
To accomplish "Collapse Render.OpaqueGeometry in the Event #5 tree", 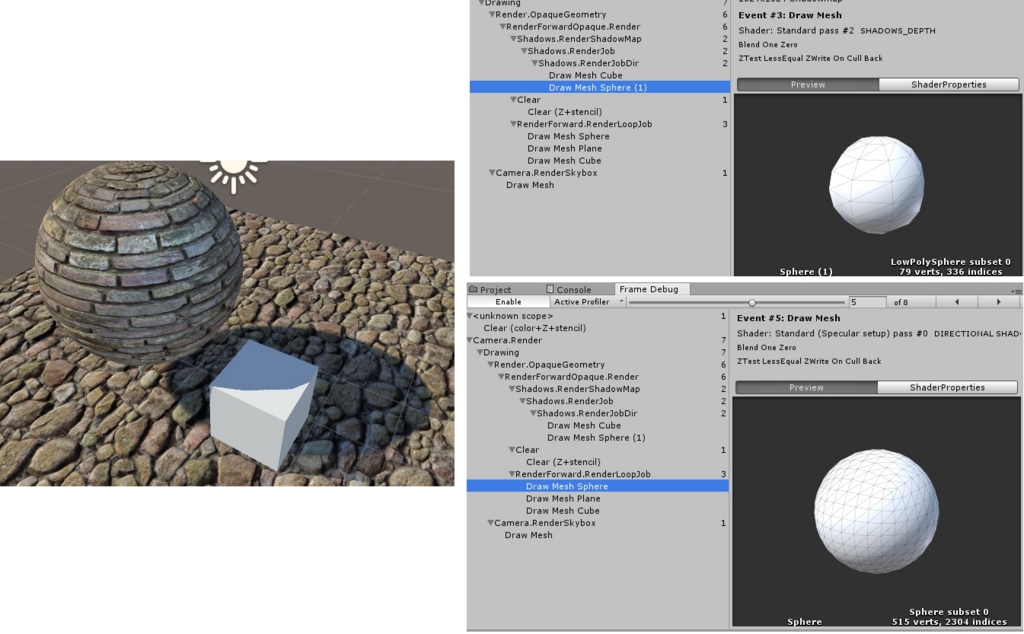I will 490,364.
